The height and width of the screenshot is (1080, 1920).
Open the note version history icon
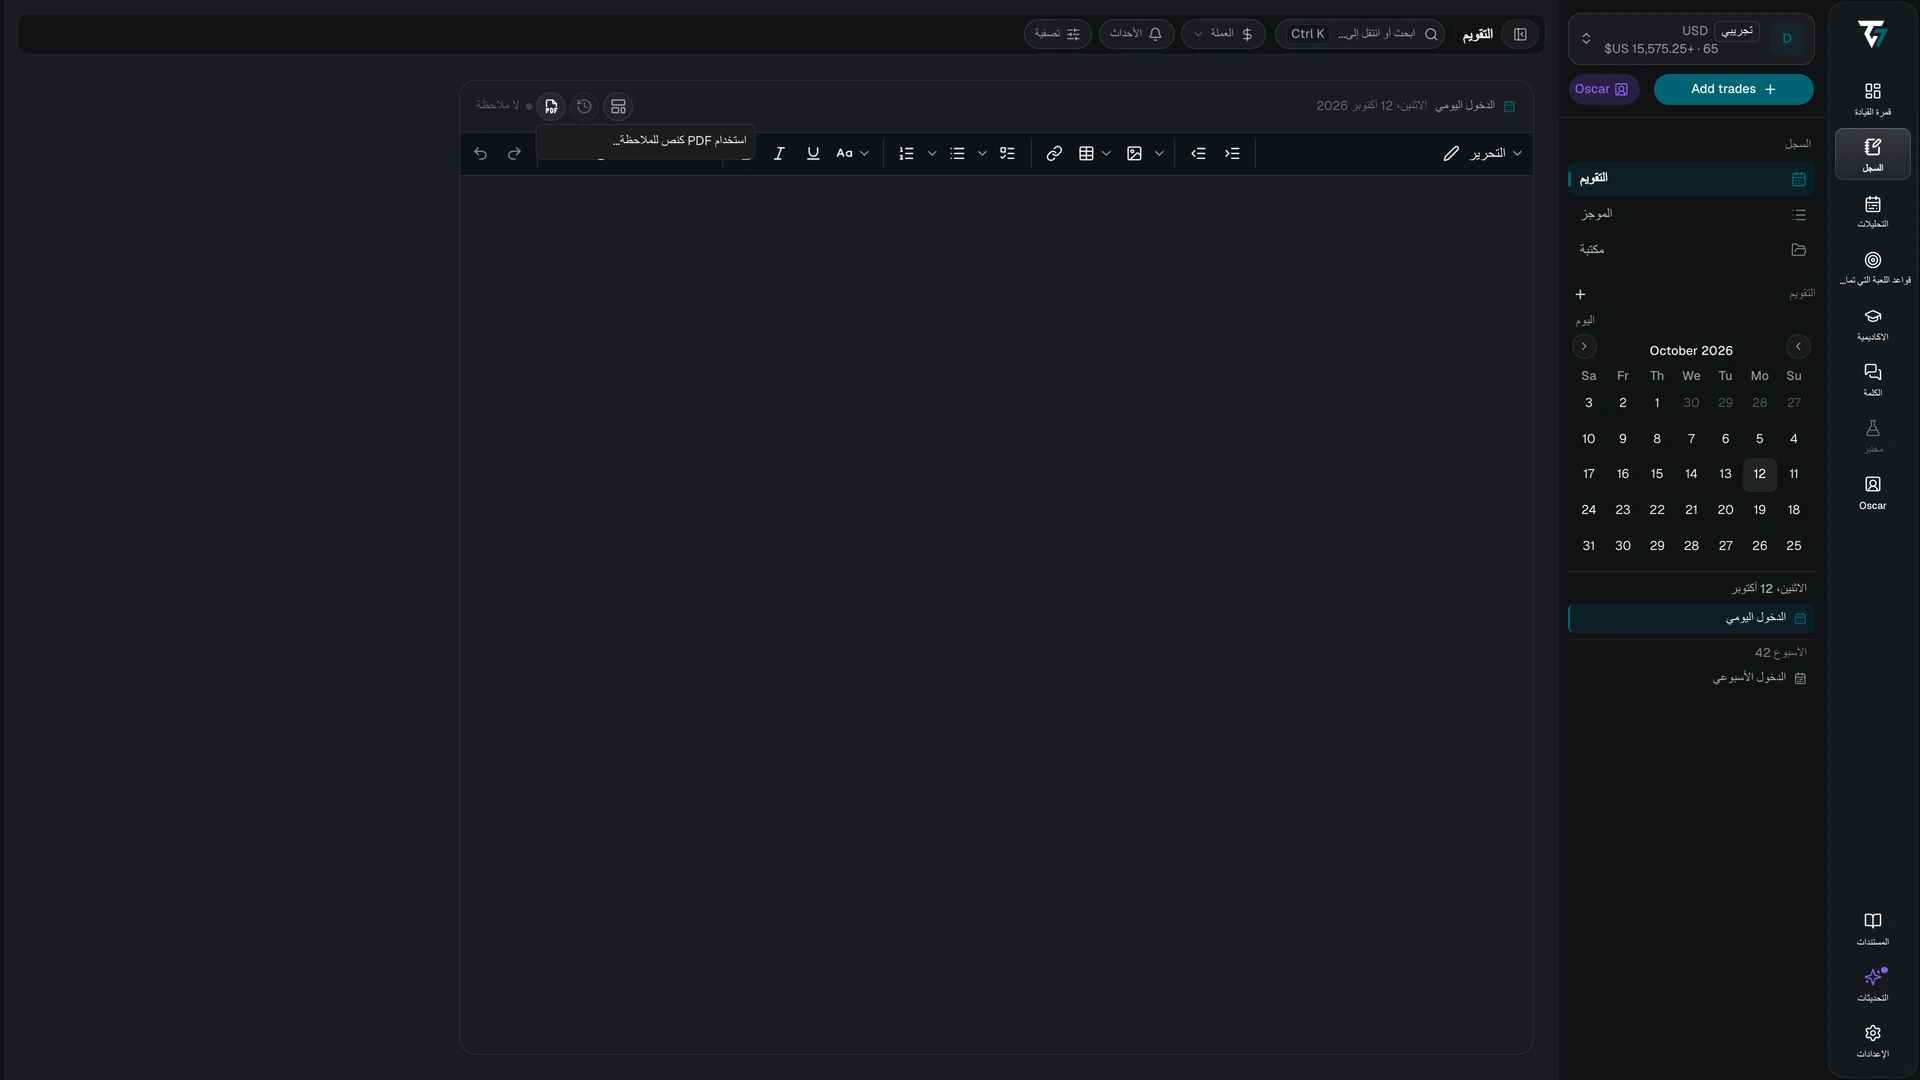(585, 106)
